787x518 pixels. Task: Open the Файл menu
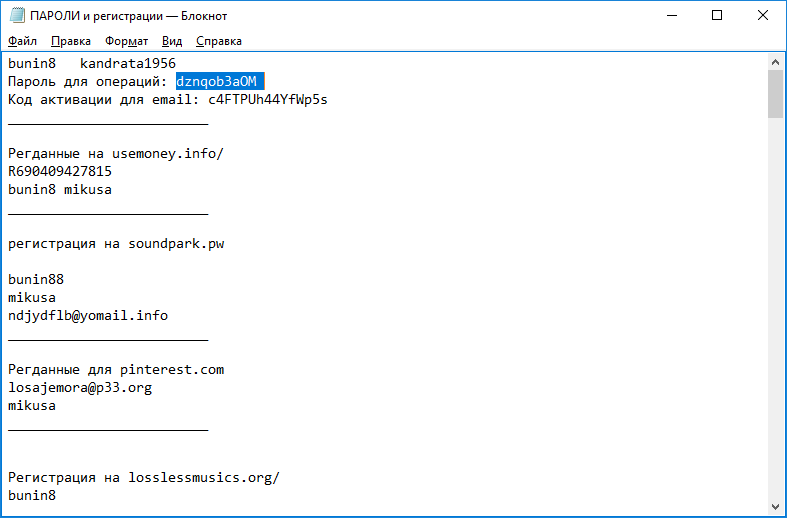pyautogui.click(x=22, y=41)
